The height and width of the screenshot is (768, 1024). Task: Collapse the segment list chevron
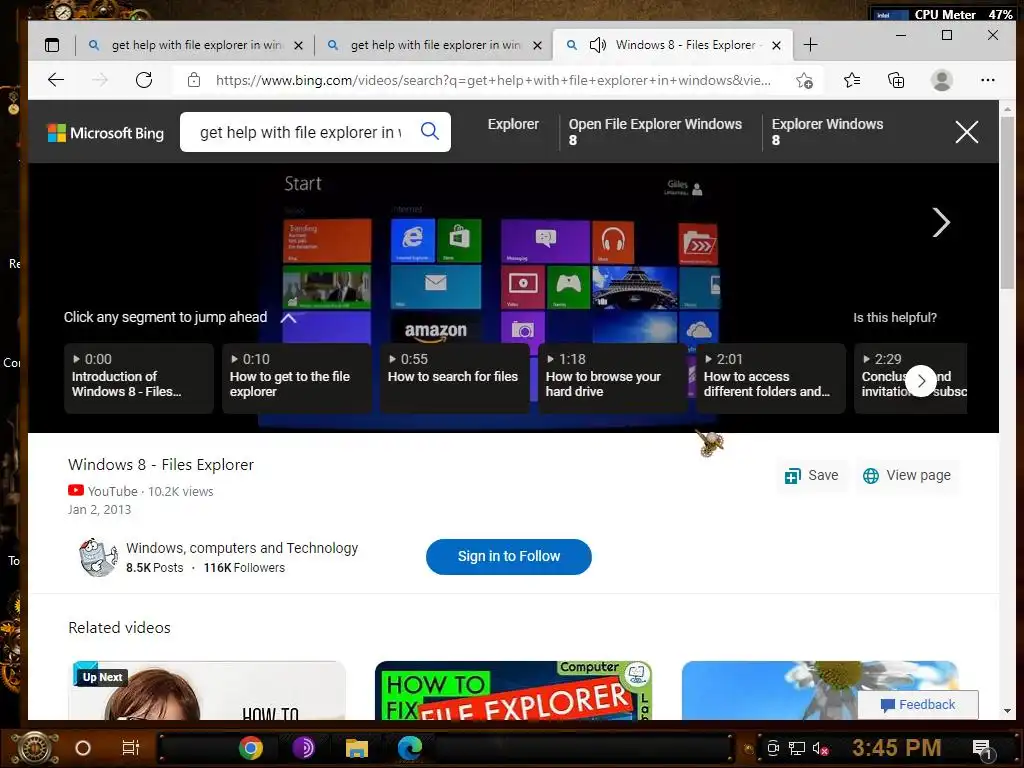click(288, 318)
